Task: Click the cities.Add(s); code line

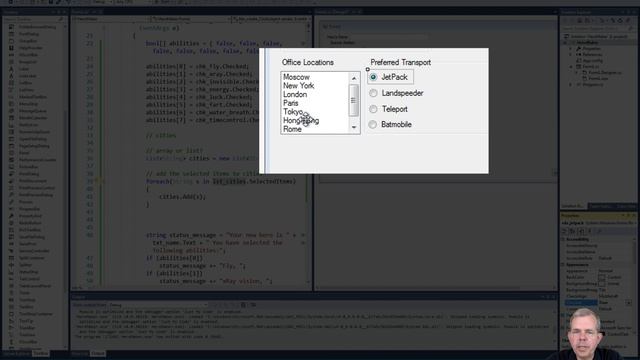Action: point(182,197)
